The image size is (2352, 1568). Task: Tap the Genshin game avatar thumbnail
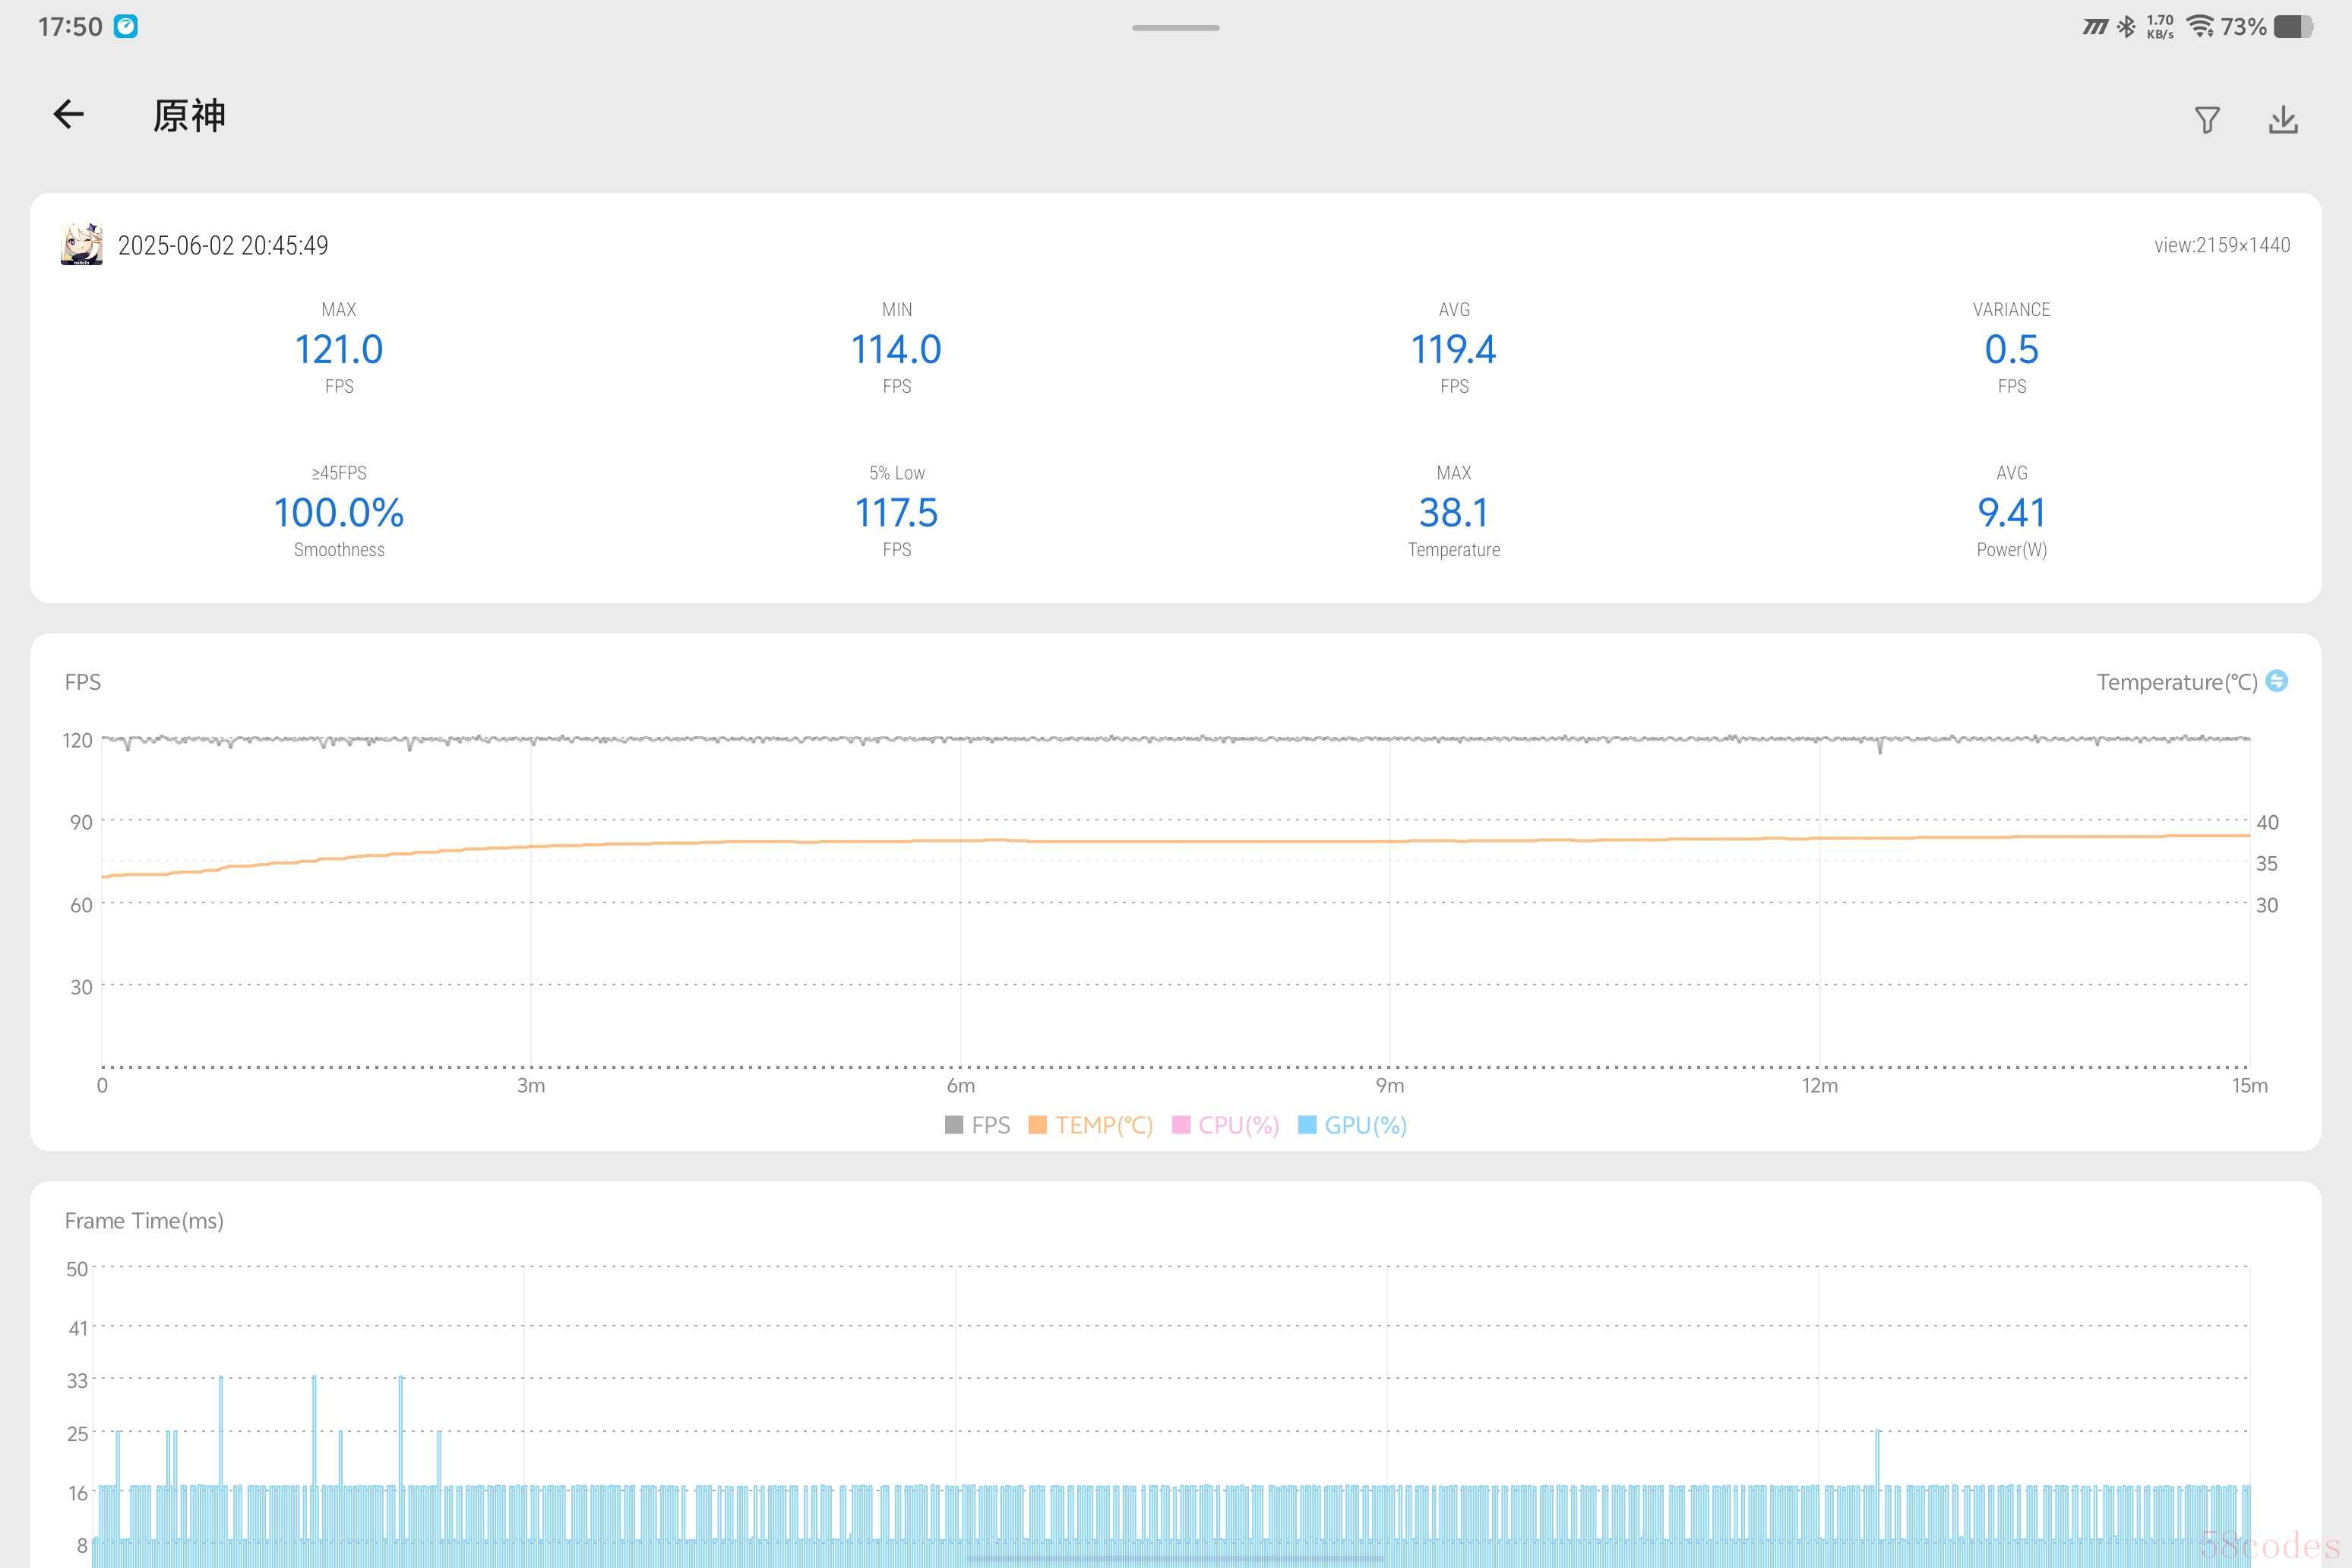click(x=82, y=245)
